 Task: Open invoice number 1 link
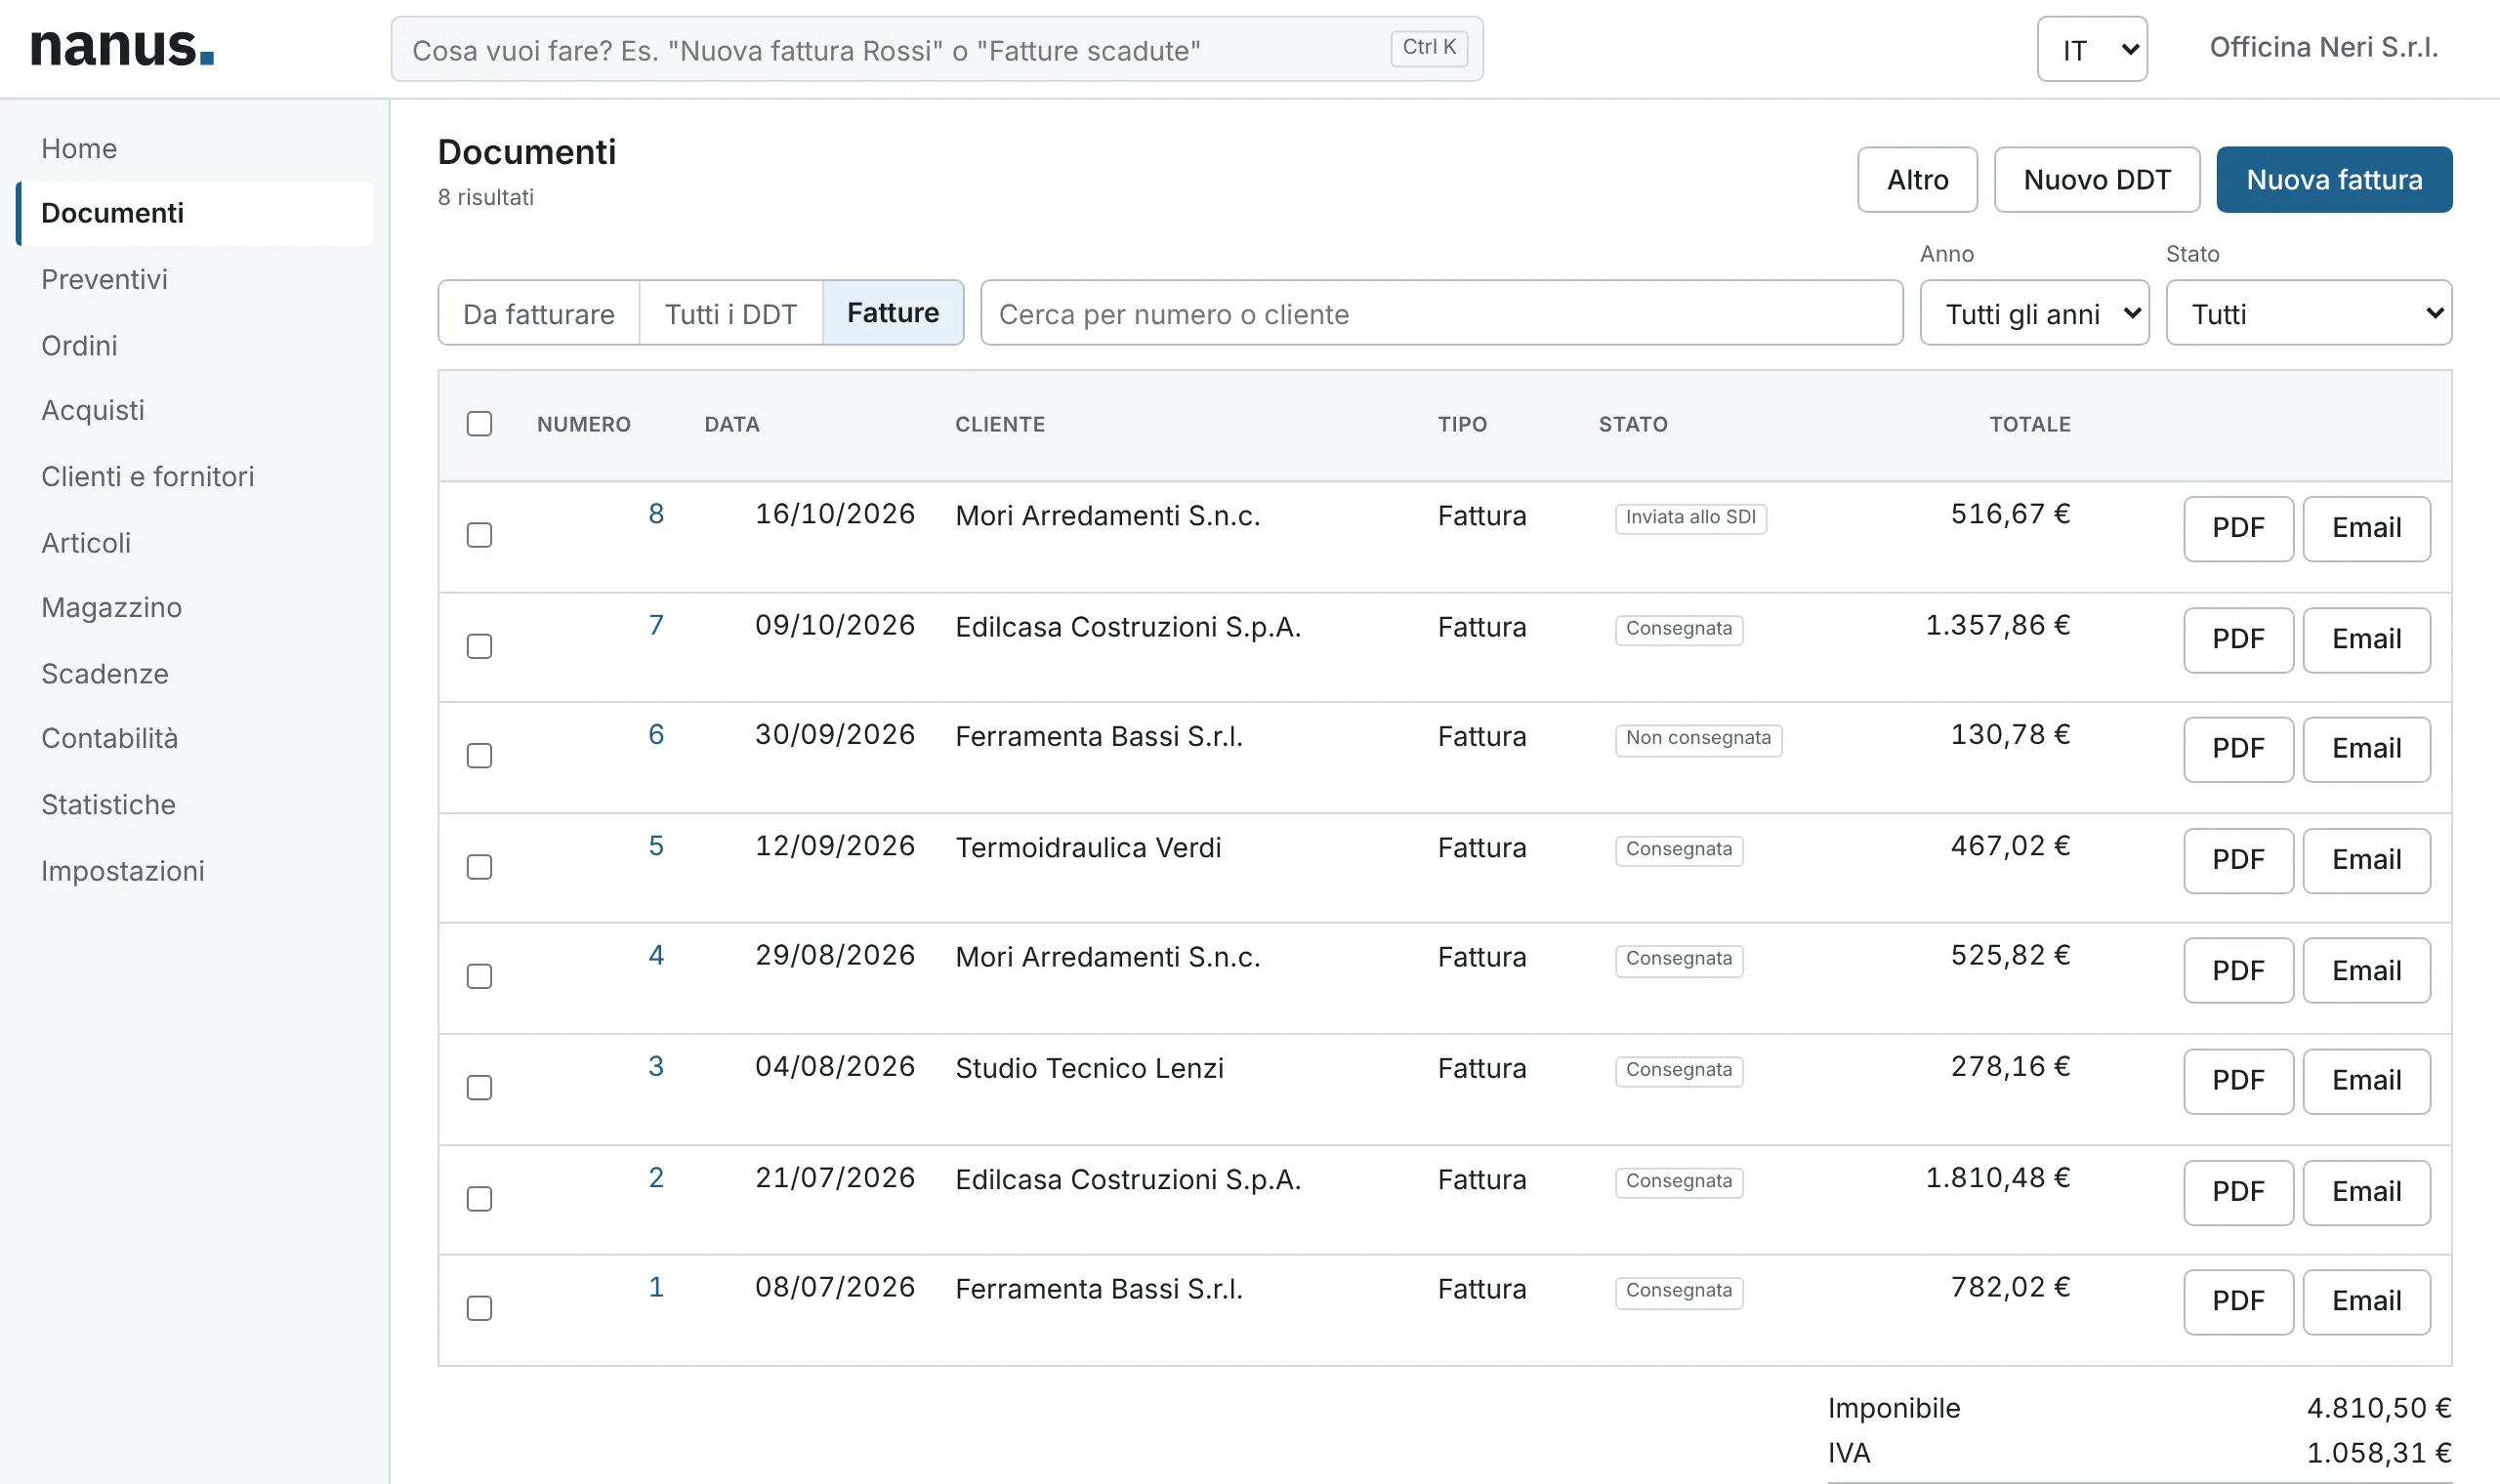[656, 1287]
